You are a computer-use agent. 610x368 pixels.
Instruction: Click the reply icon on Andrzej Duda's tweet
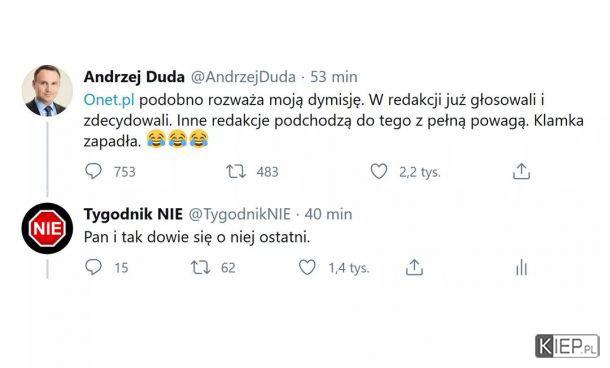[93, 171]
